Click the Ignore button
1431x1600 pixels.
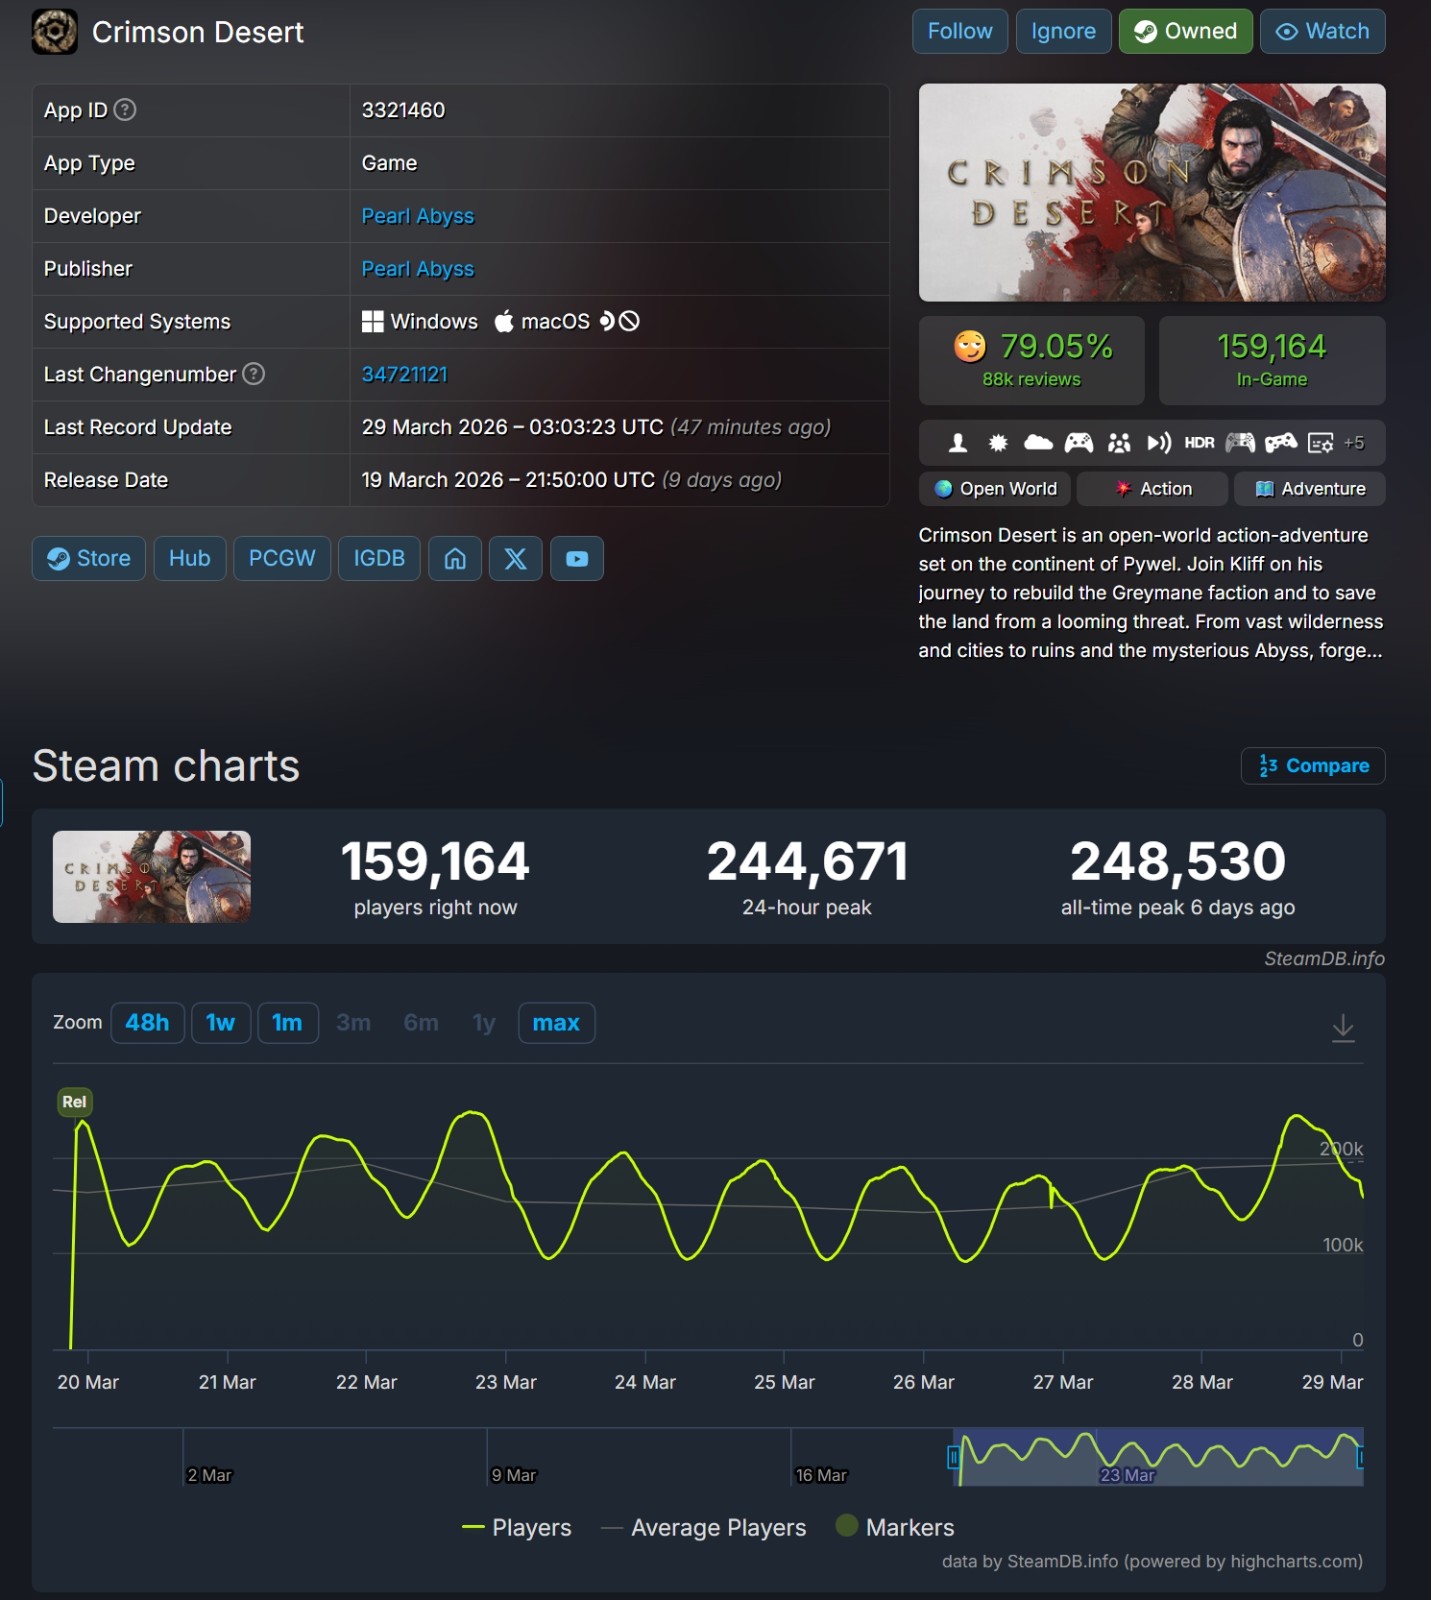tap(1063, 31)
